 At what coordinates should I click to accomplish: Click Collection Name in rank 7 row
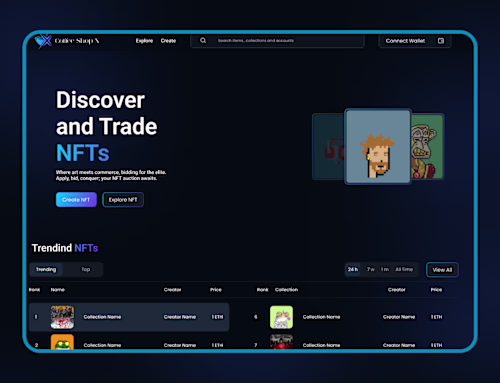(x=321, y=345)
